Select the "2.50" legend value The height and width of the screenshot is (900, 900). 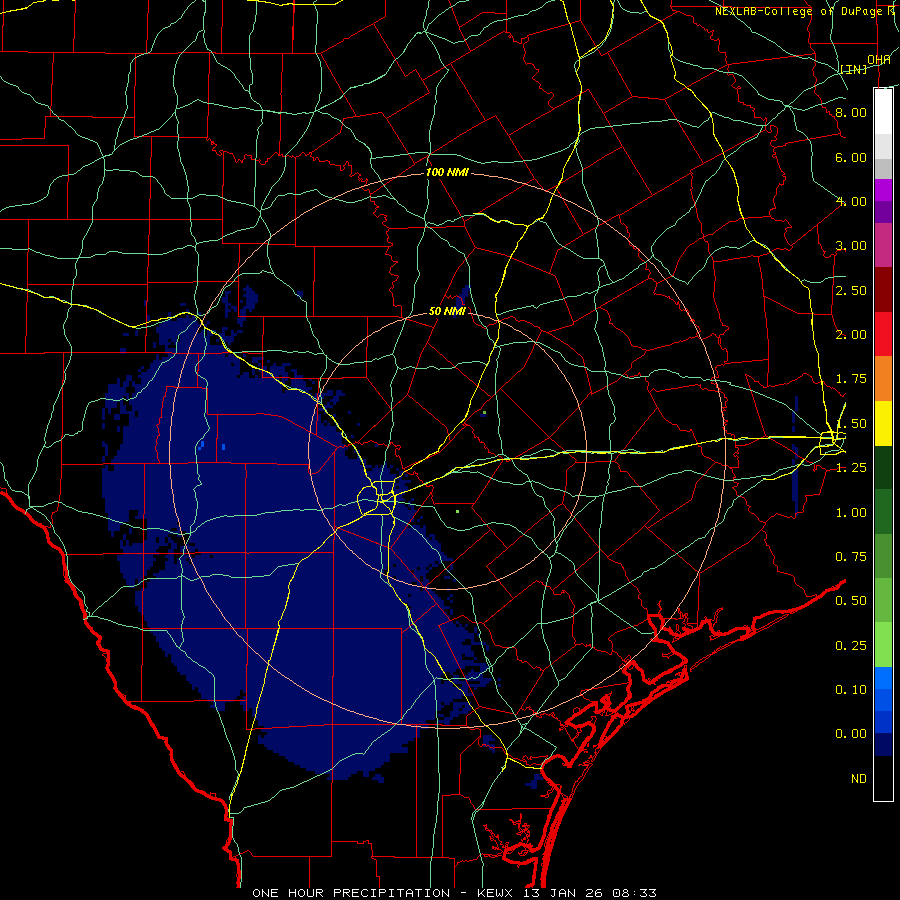851,290
